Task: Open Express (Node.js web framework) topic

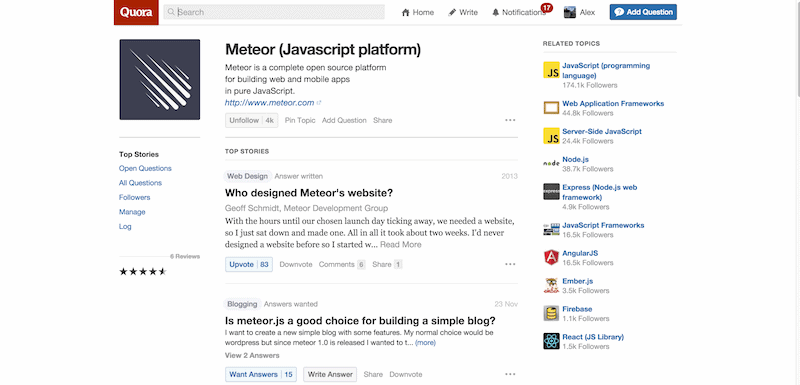Action: [x=600, y=192]
